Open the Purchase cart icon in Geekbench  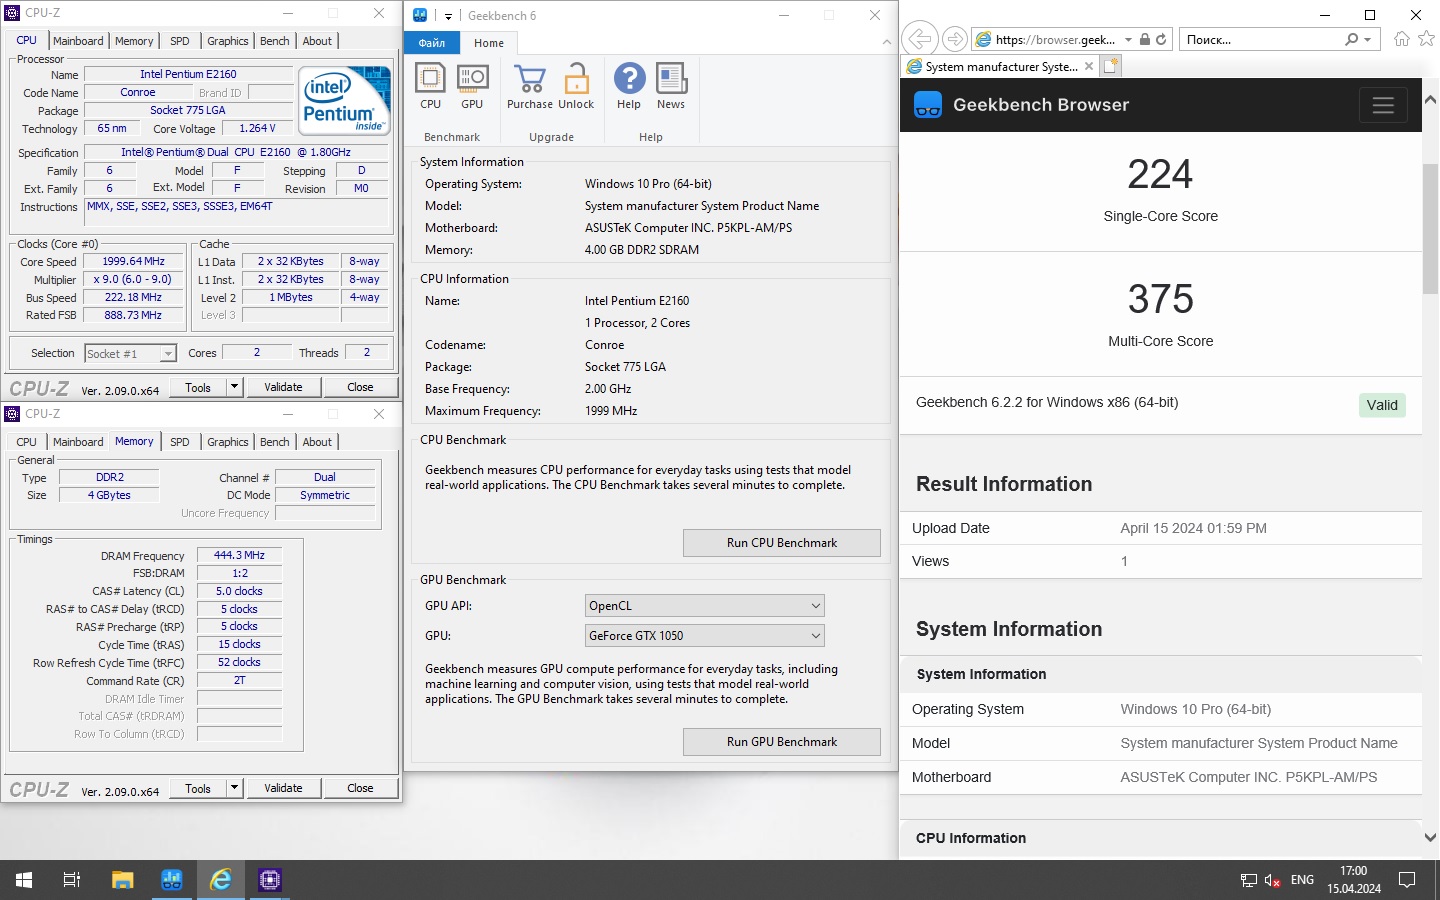click(x=529, y=86)
